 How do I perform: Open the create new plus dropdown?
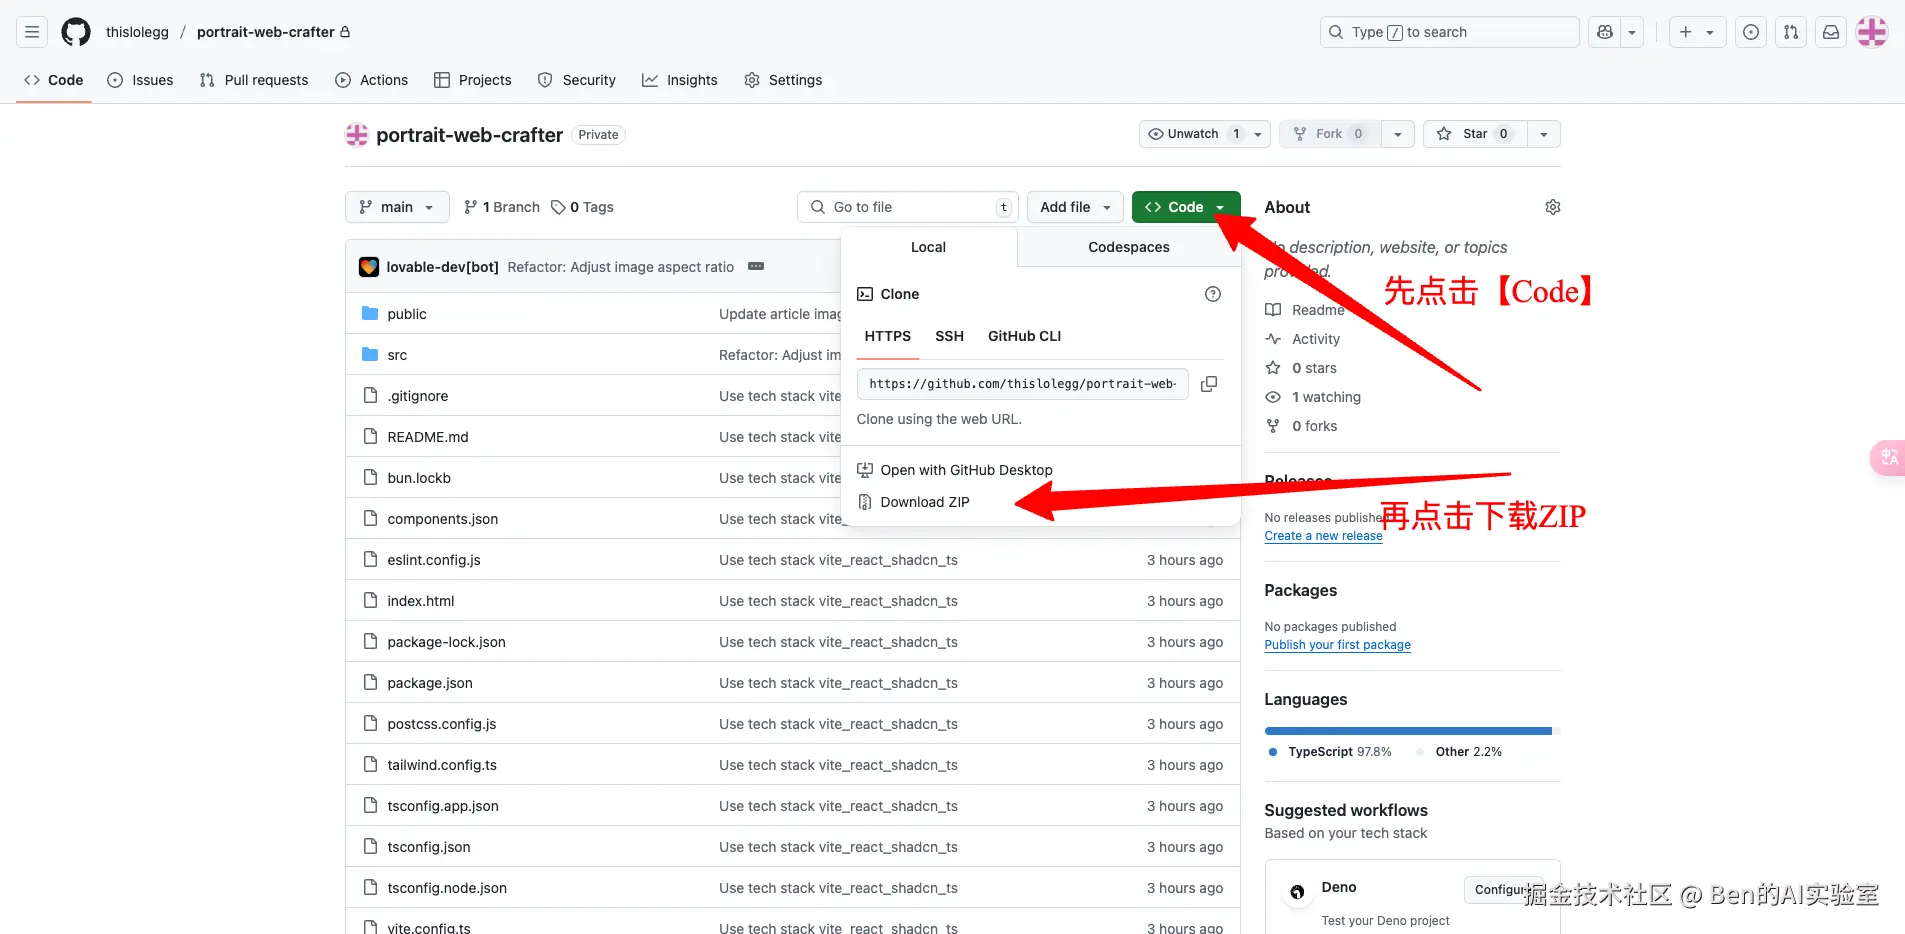[1697, 32]
